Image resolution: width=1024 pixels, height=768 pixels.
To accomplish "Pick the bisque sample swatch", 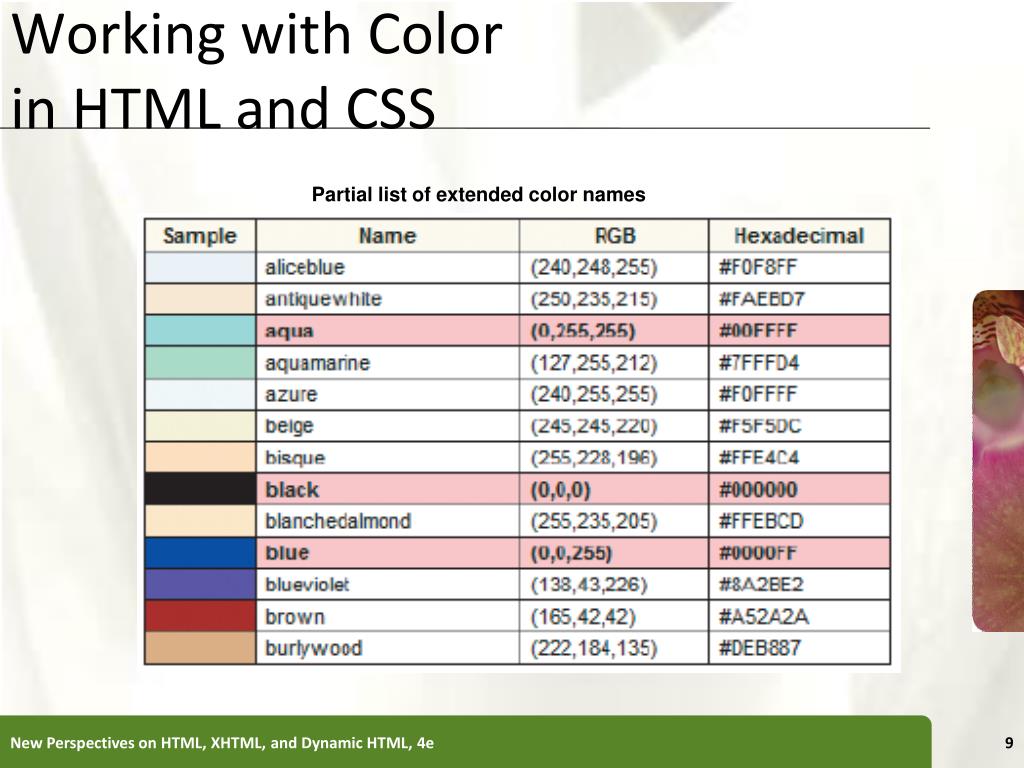I will click(200, 457).
